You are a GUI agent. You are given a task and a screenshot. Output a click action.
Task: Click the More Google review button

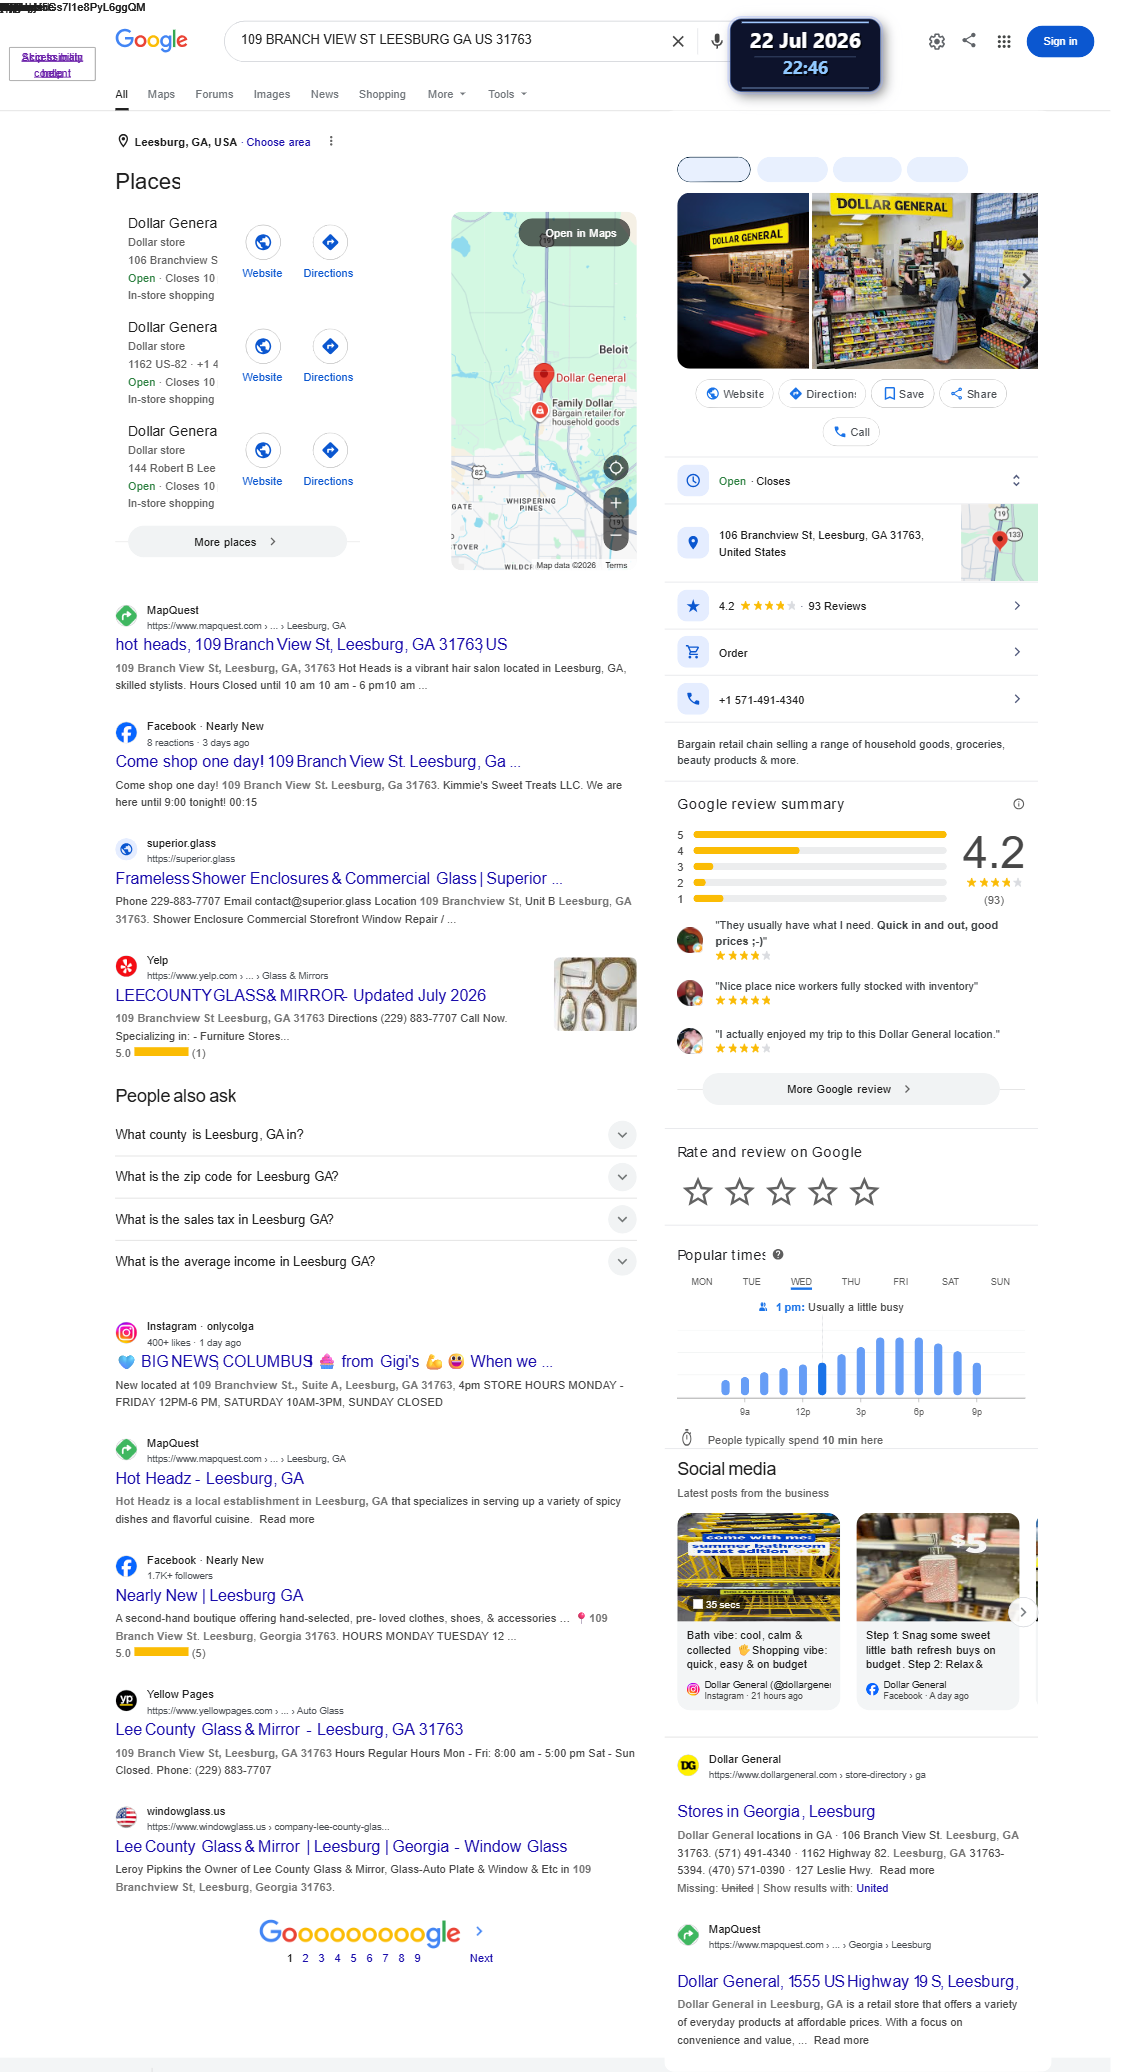[x=851, y=1089]
